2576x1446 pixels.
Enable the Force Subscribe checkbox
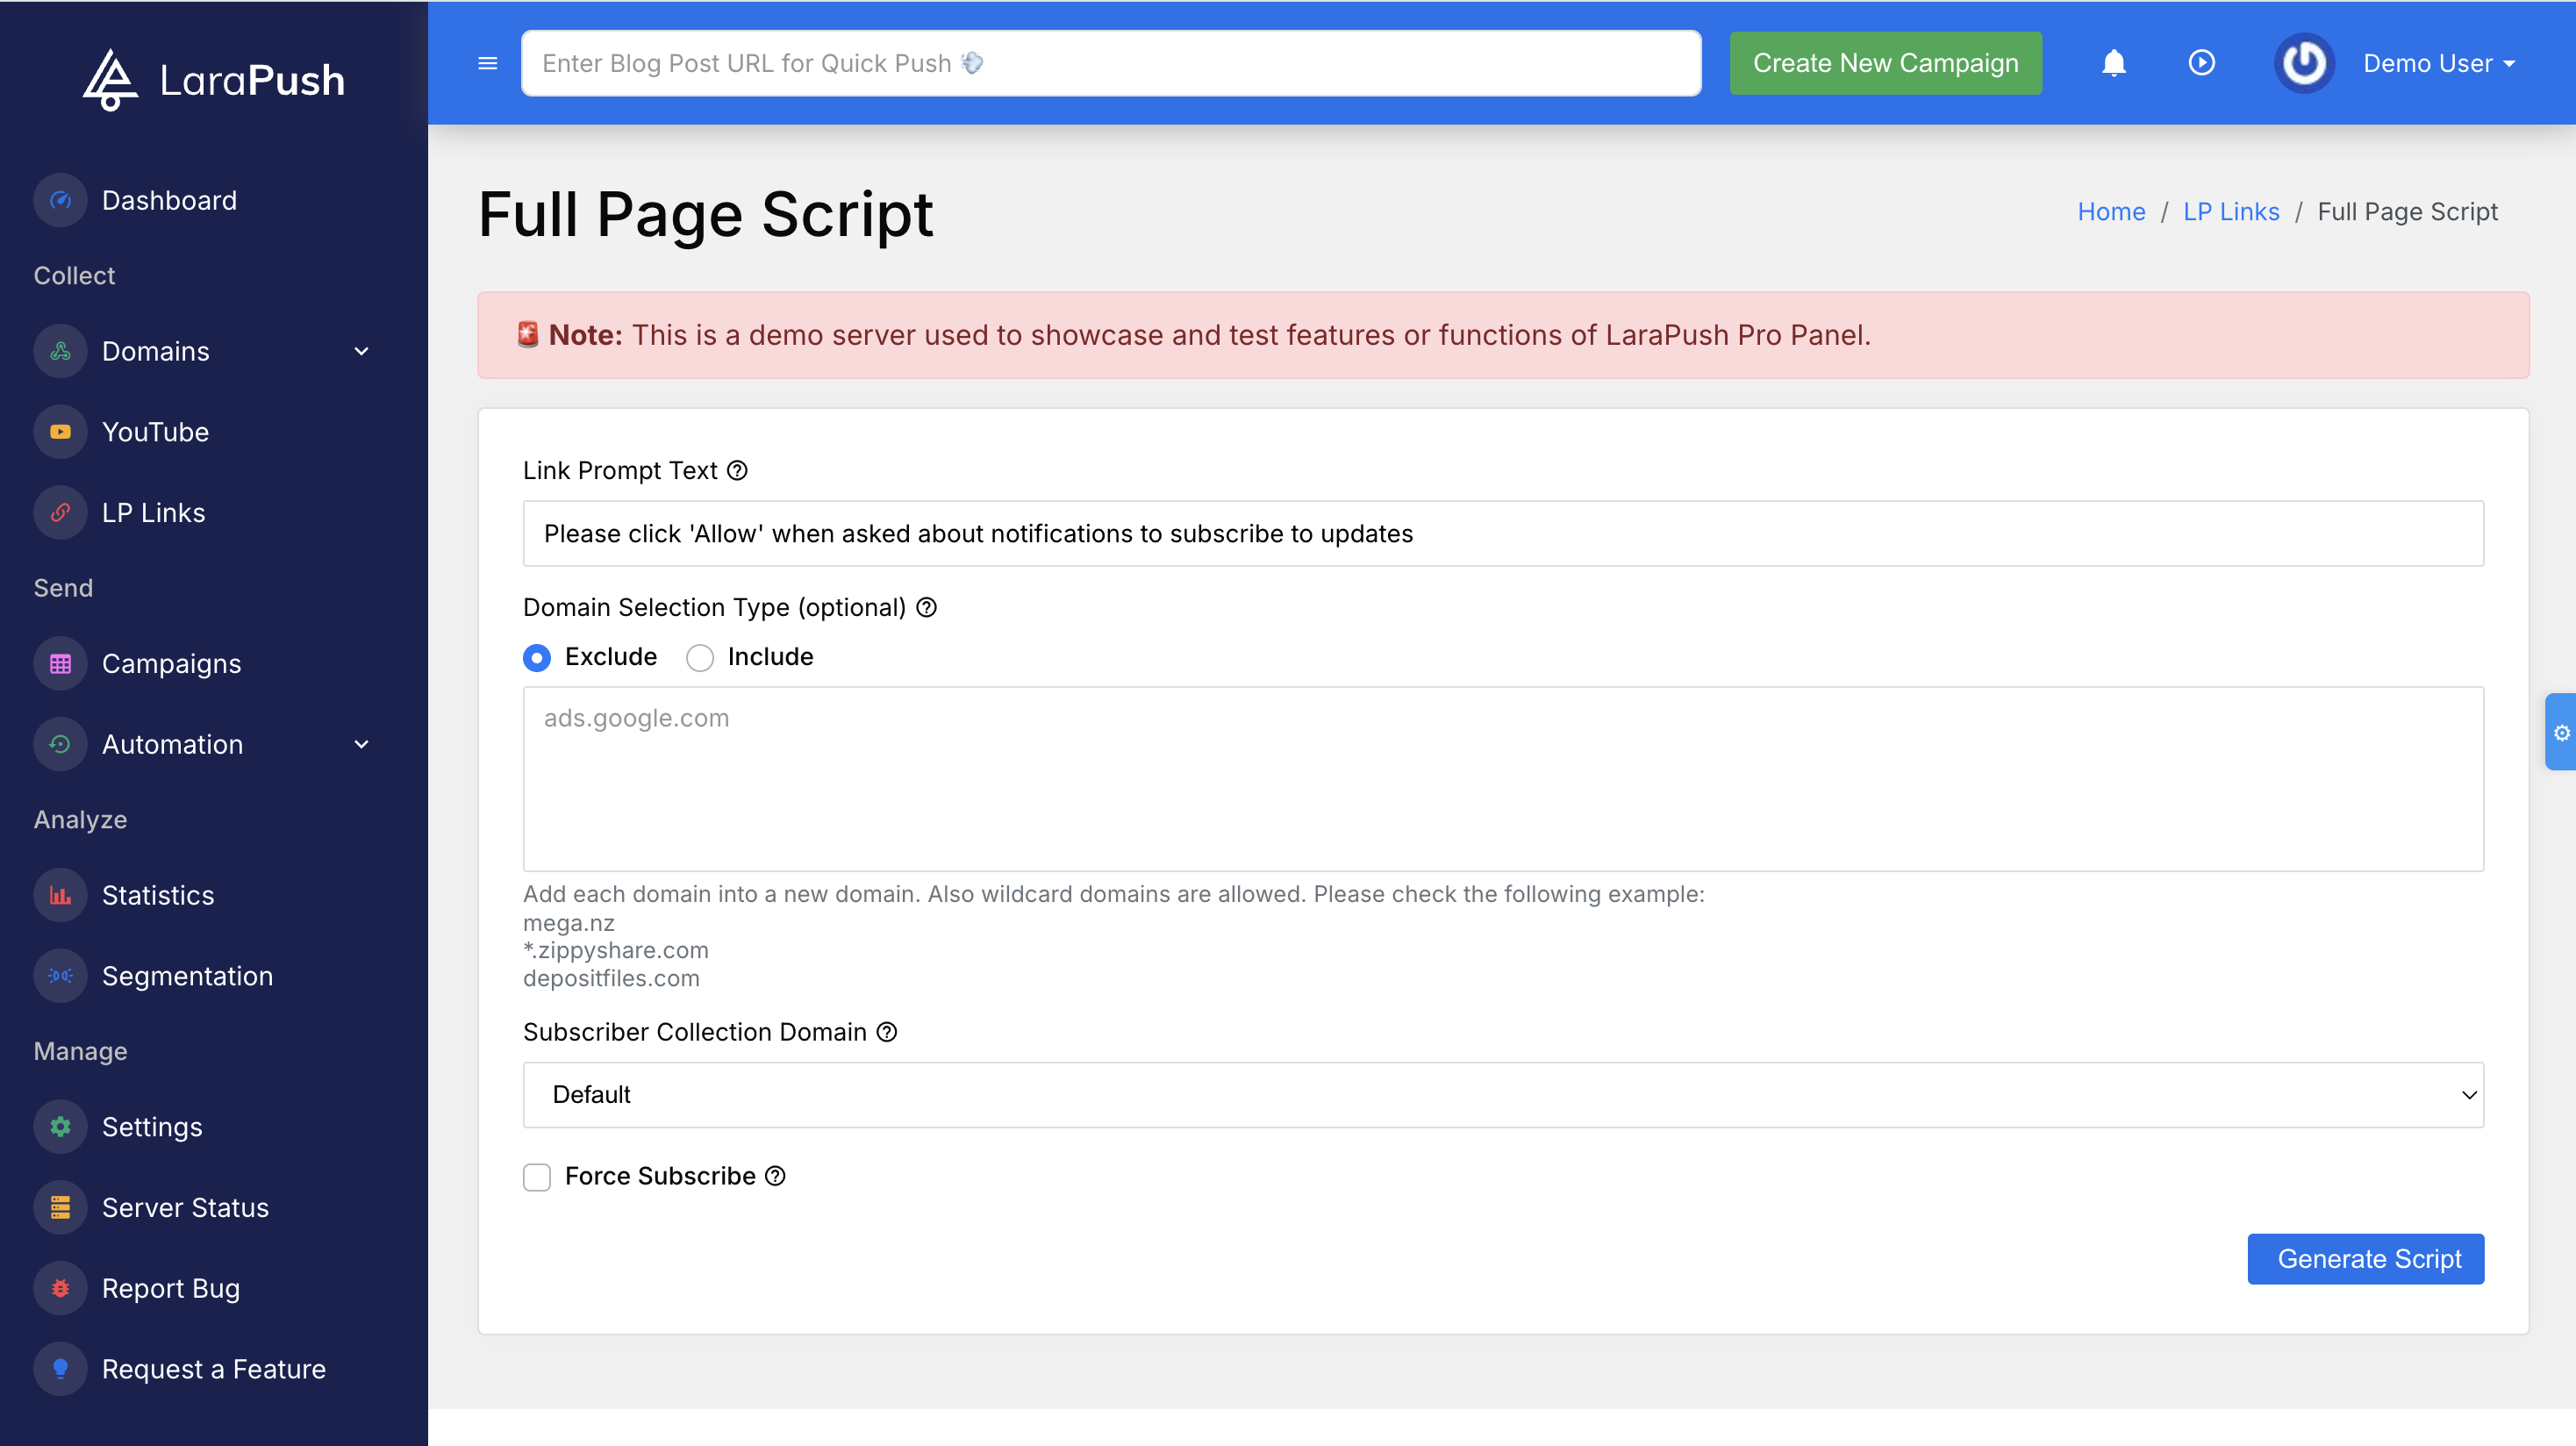[x=537, y=1177]
